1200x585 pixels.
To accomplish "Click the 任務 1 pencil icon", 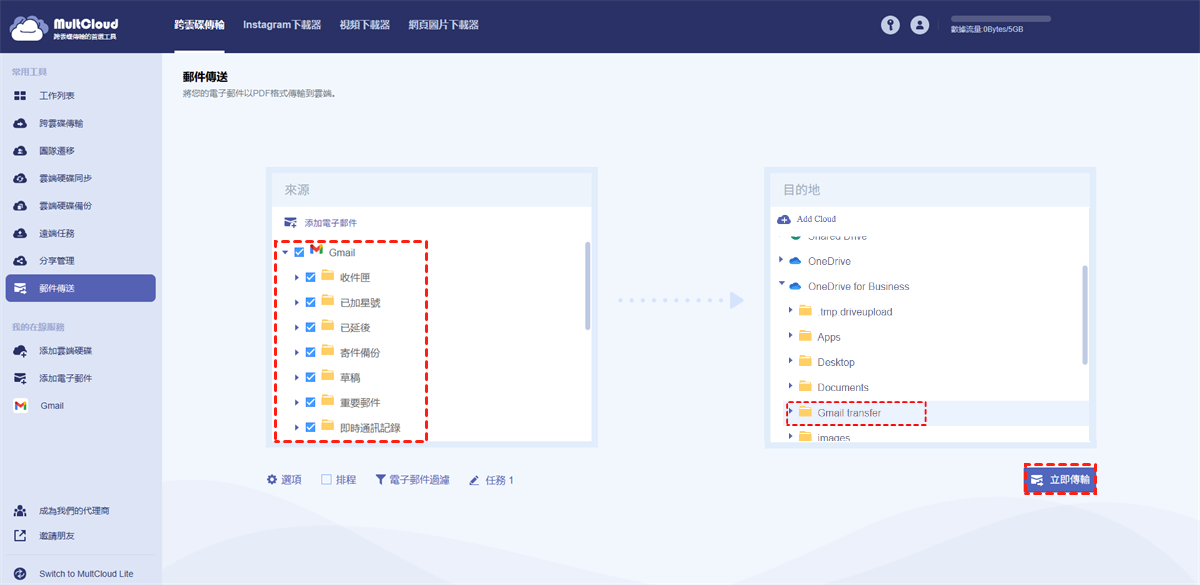I will point(474,480).
